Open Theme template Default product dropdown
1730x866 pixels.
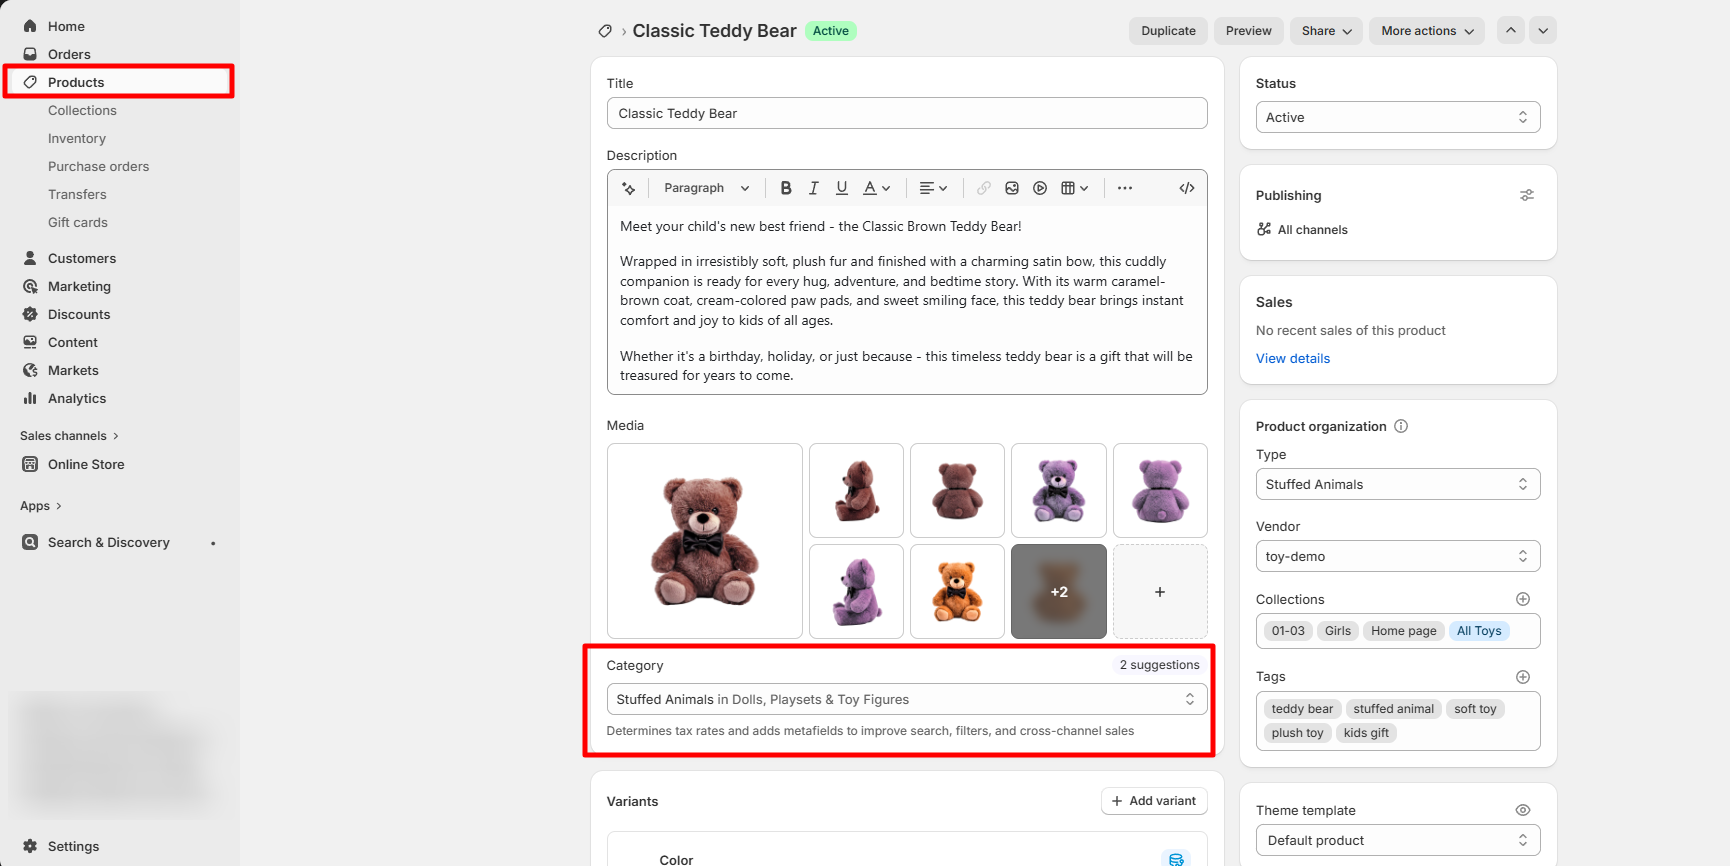pyautogui.click(x=1398, y=840)
